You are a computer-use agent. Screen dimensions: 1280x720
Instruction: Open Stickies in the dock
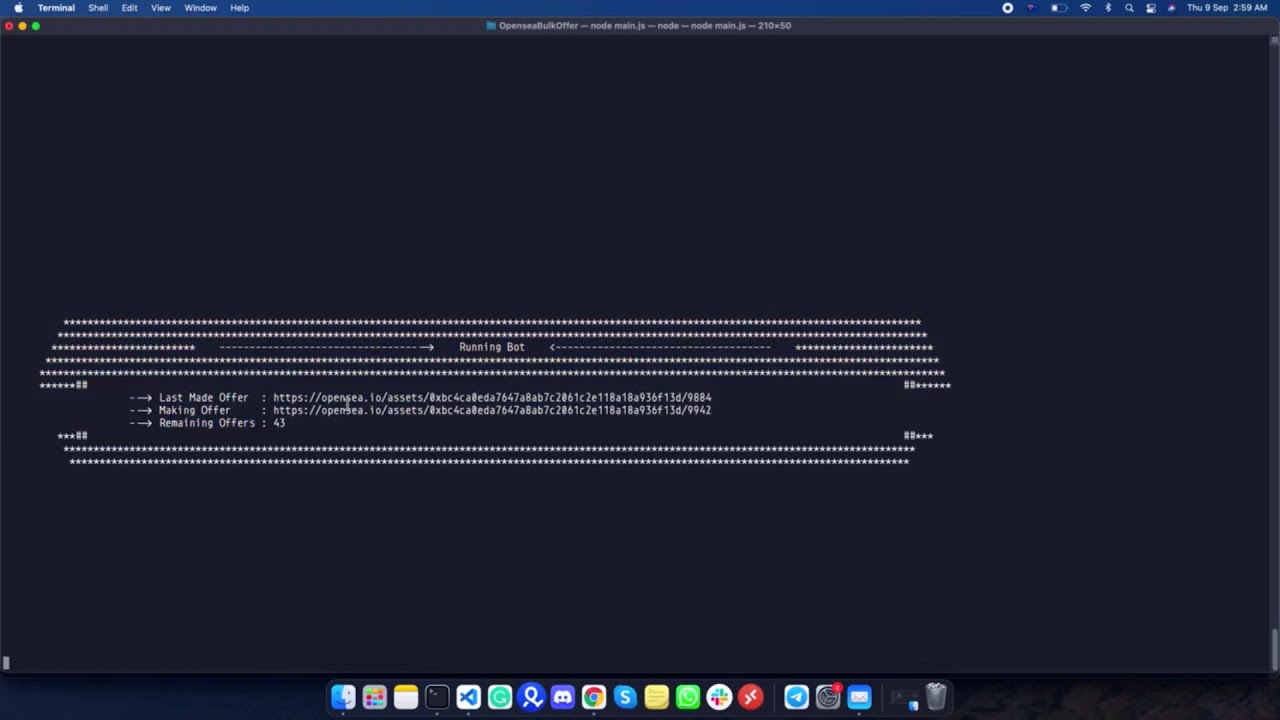coord(656,697)
